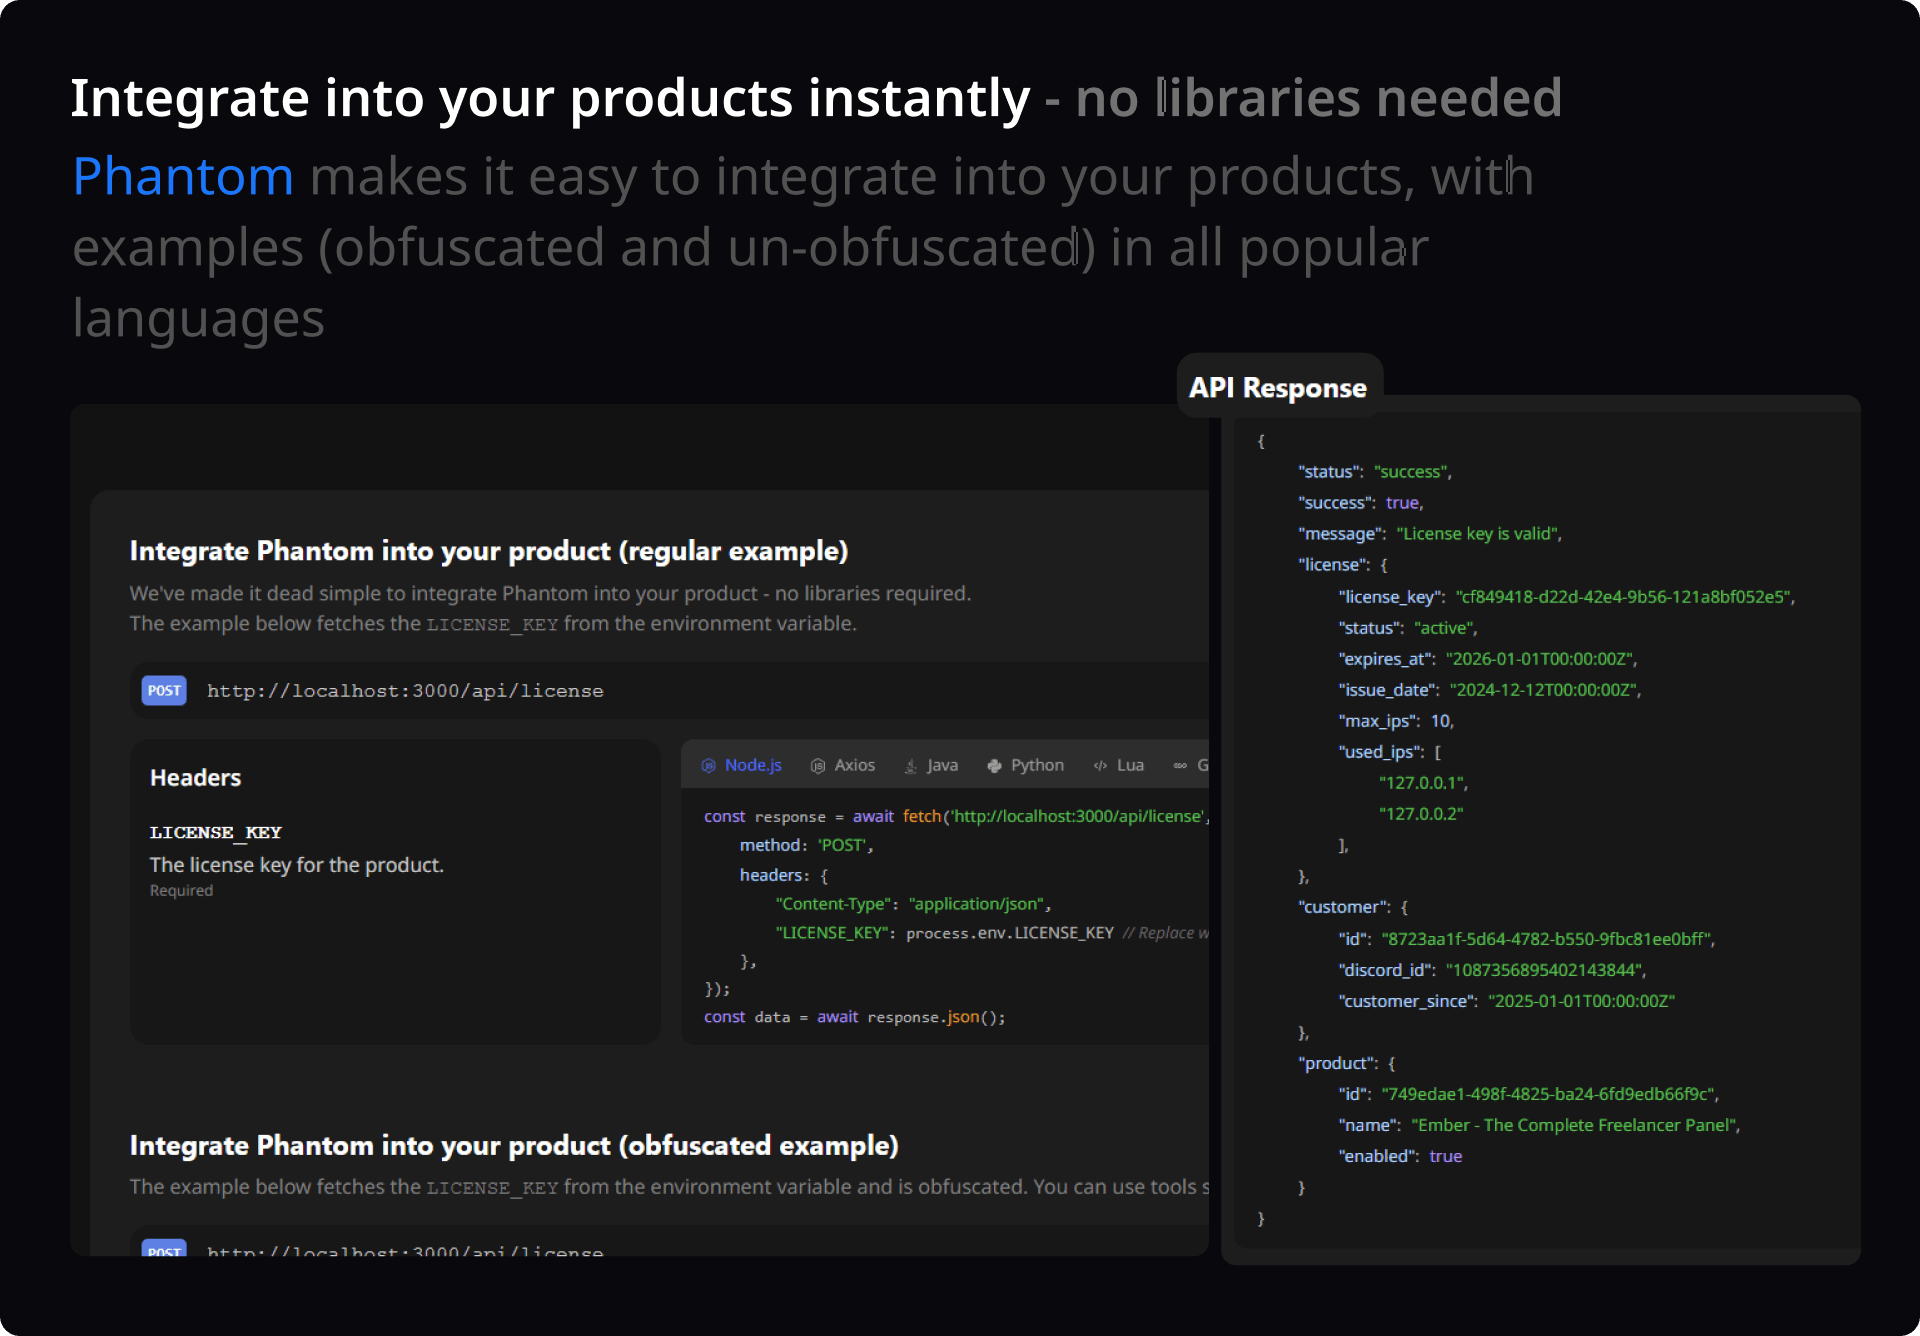
Task: Click the localhost:3000/api/license endpoint URL
Action: (405, 691)
